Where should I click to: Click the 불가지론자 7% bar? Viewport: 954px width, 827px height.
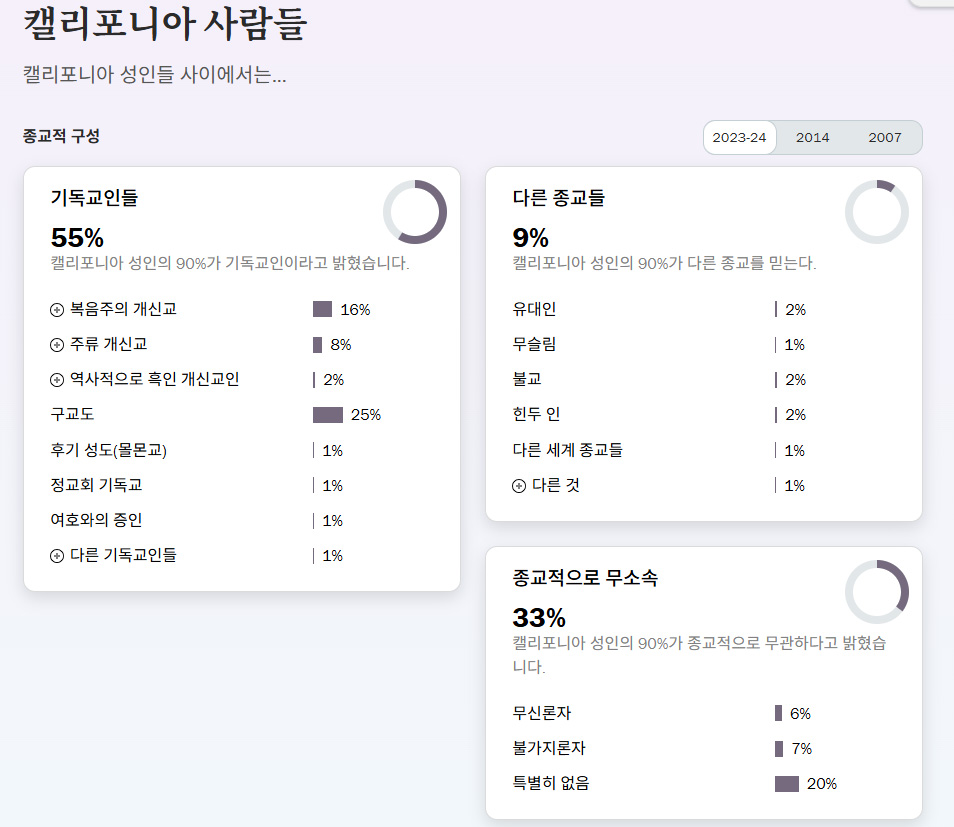[779, 749]
